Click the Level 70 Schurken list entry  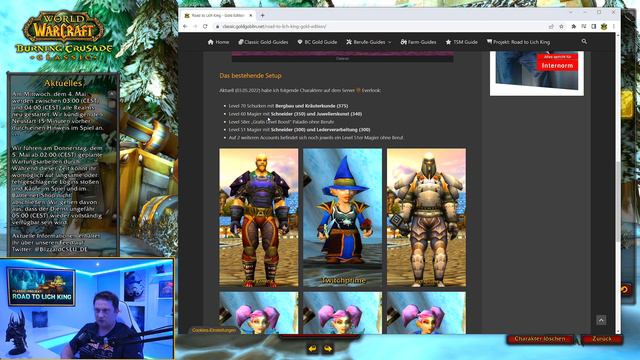coord(288,106)
